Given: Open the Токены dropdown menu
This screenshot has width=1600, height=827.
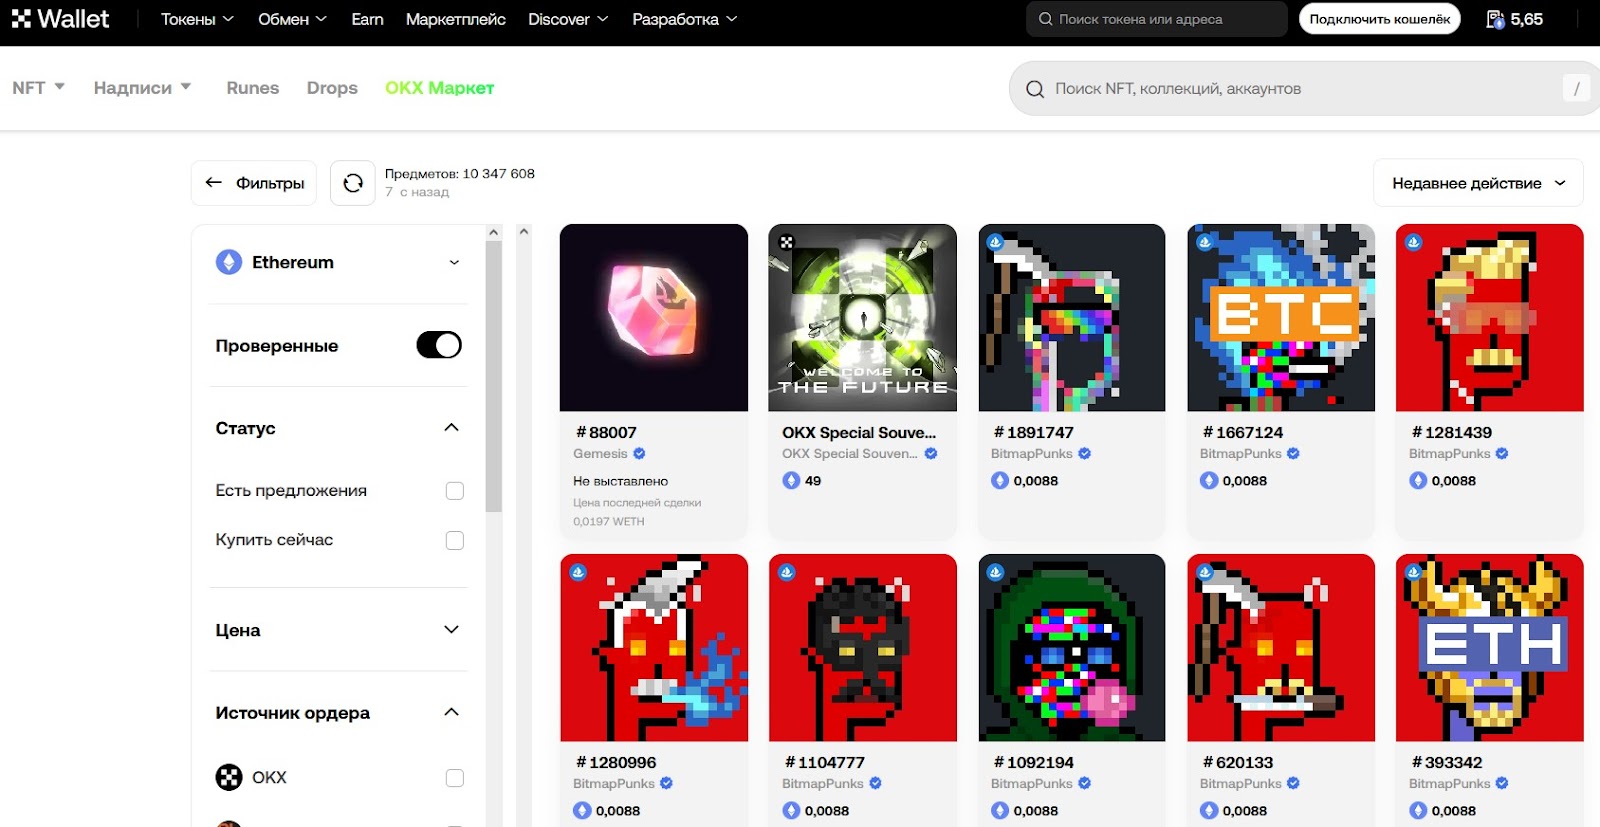Looking at the screenshot, I should [x=197, y=19].
